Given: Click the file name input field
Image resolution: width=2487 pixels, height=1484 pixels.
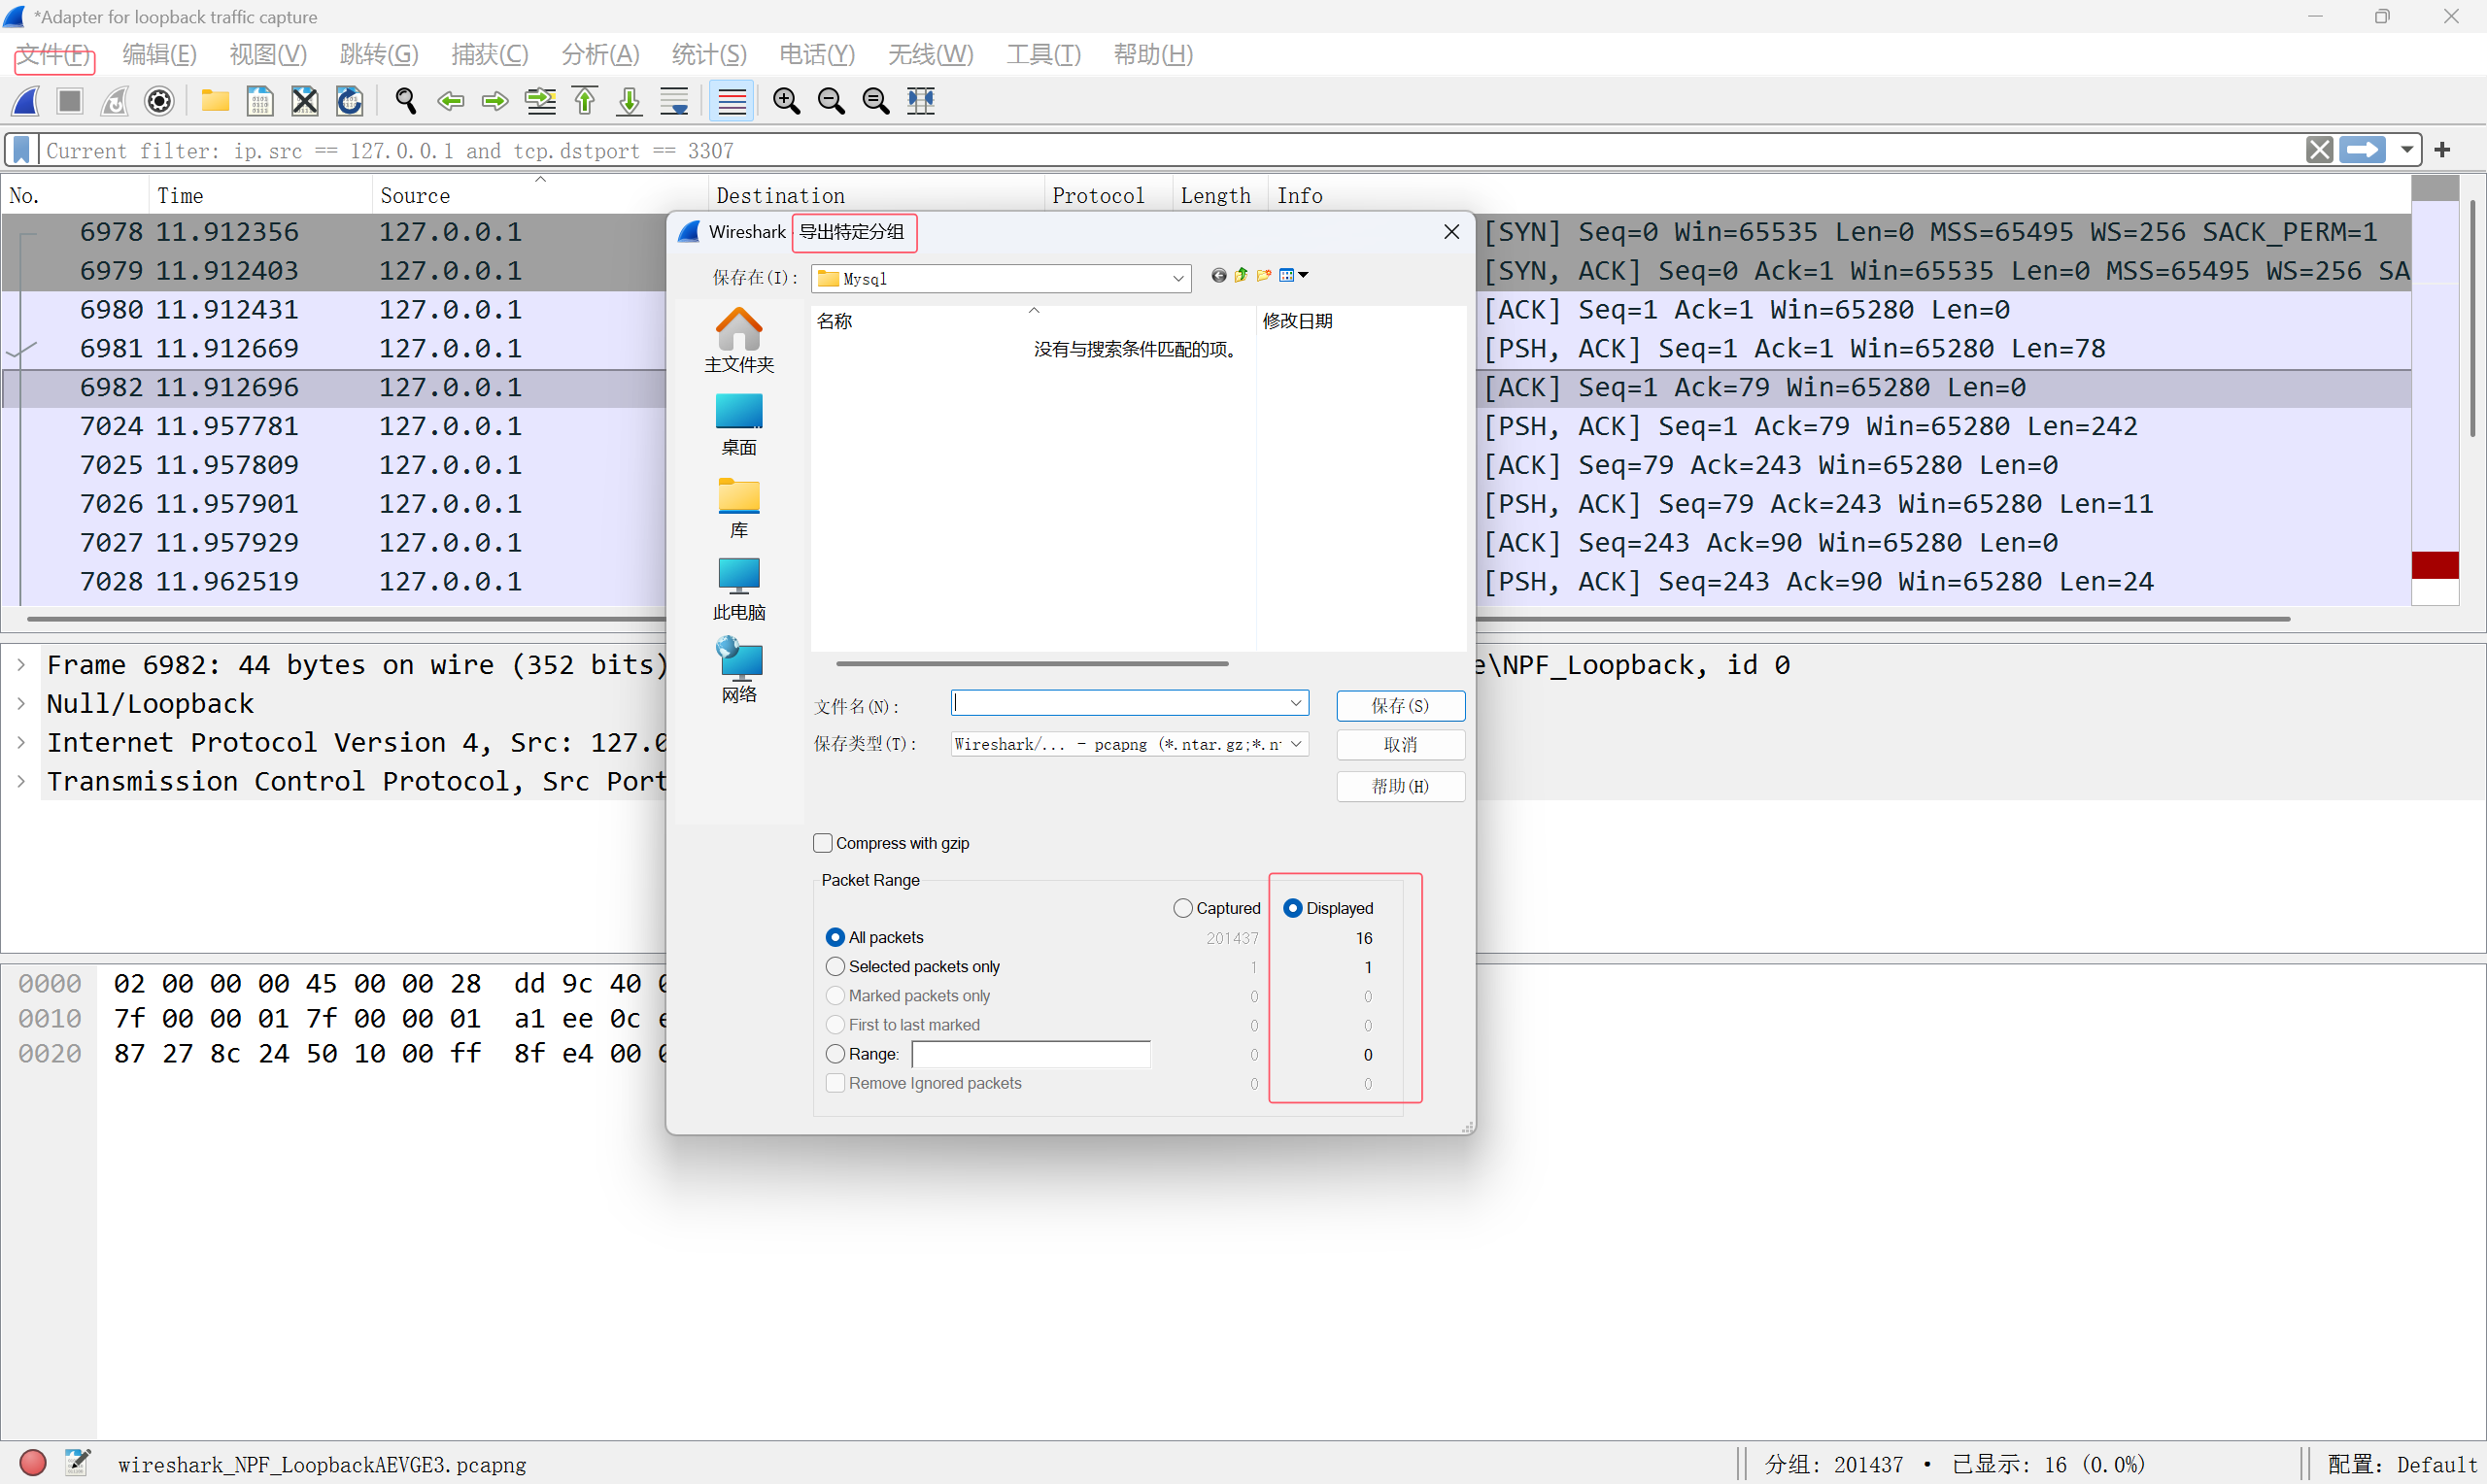Looking at the screenshot, I should tap(1120, 704).
